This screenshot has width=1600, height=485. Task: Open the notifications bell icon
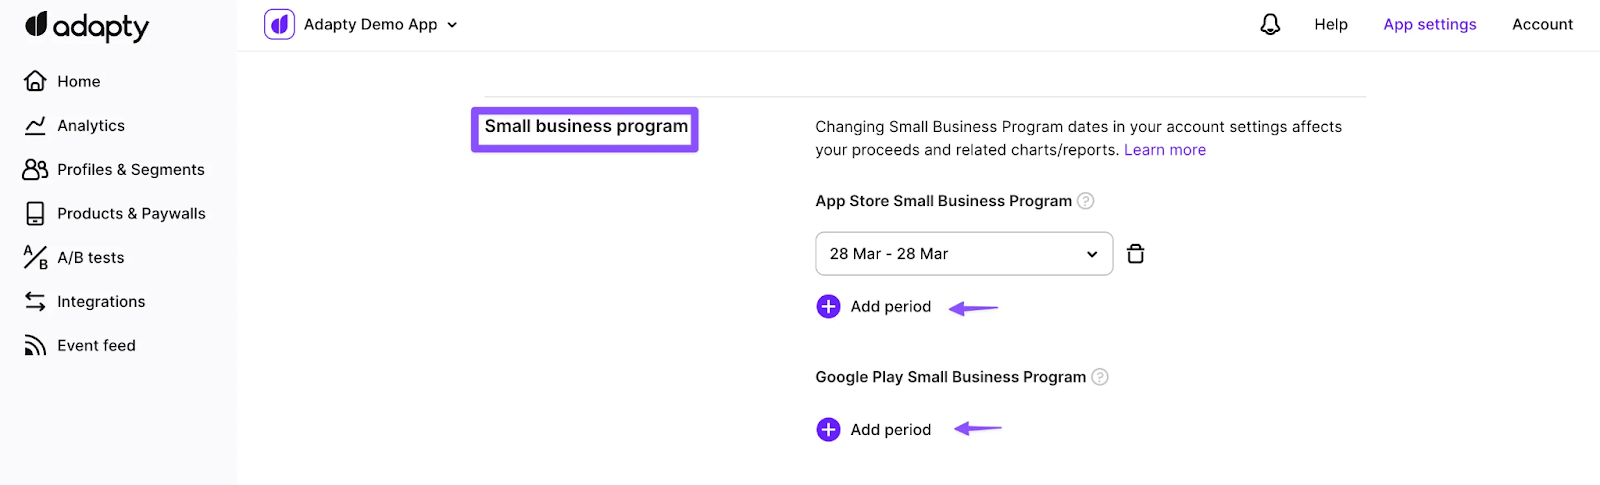(x=1270, y=24)
